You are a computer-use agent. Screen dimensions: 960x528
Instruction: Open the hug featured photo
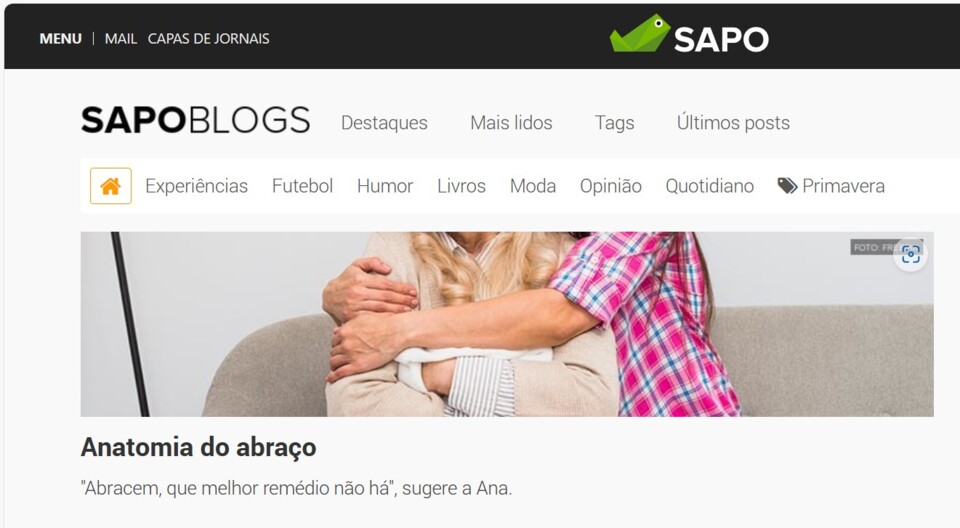(507, 324)
